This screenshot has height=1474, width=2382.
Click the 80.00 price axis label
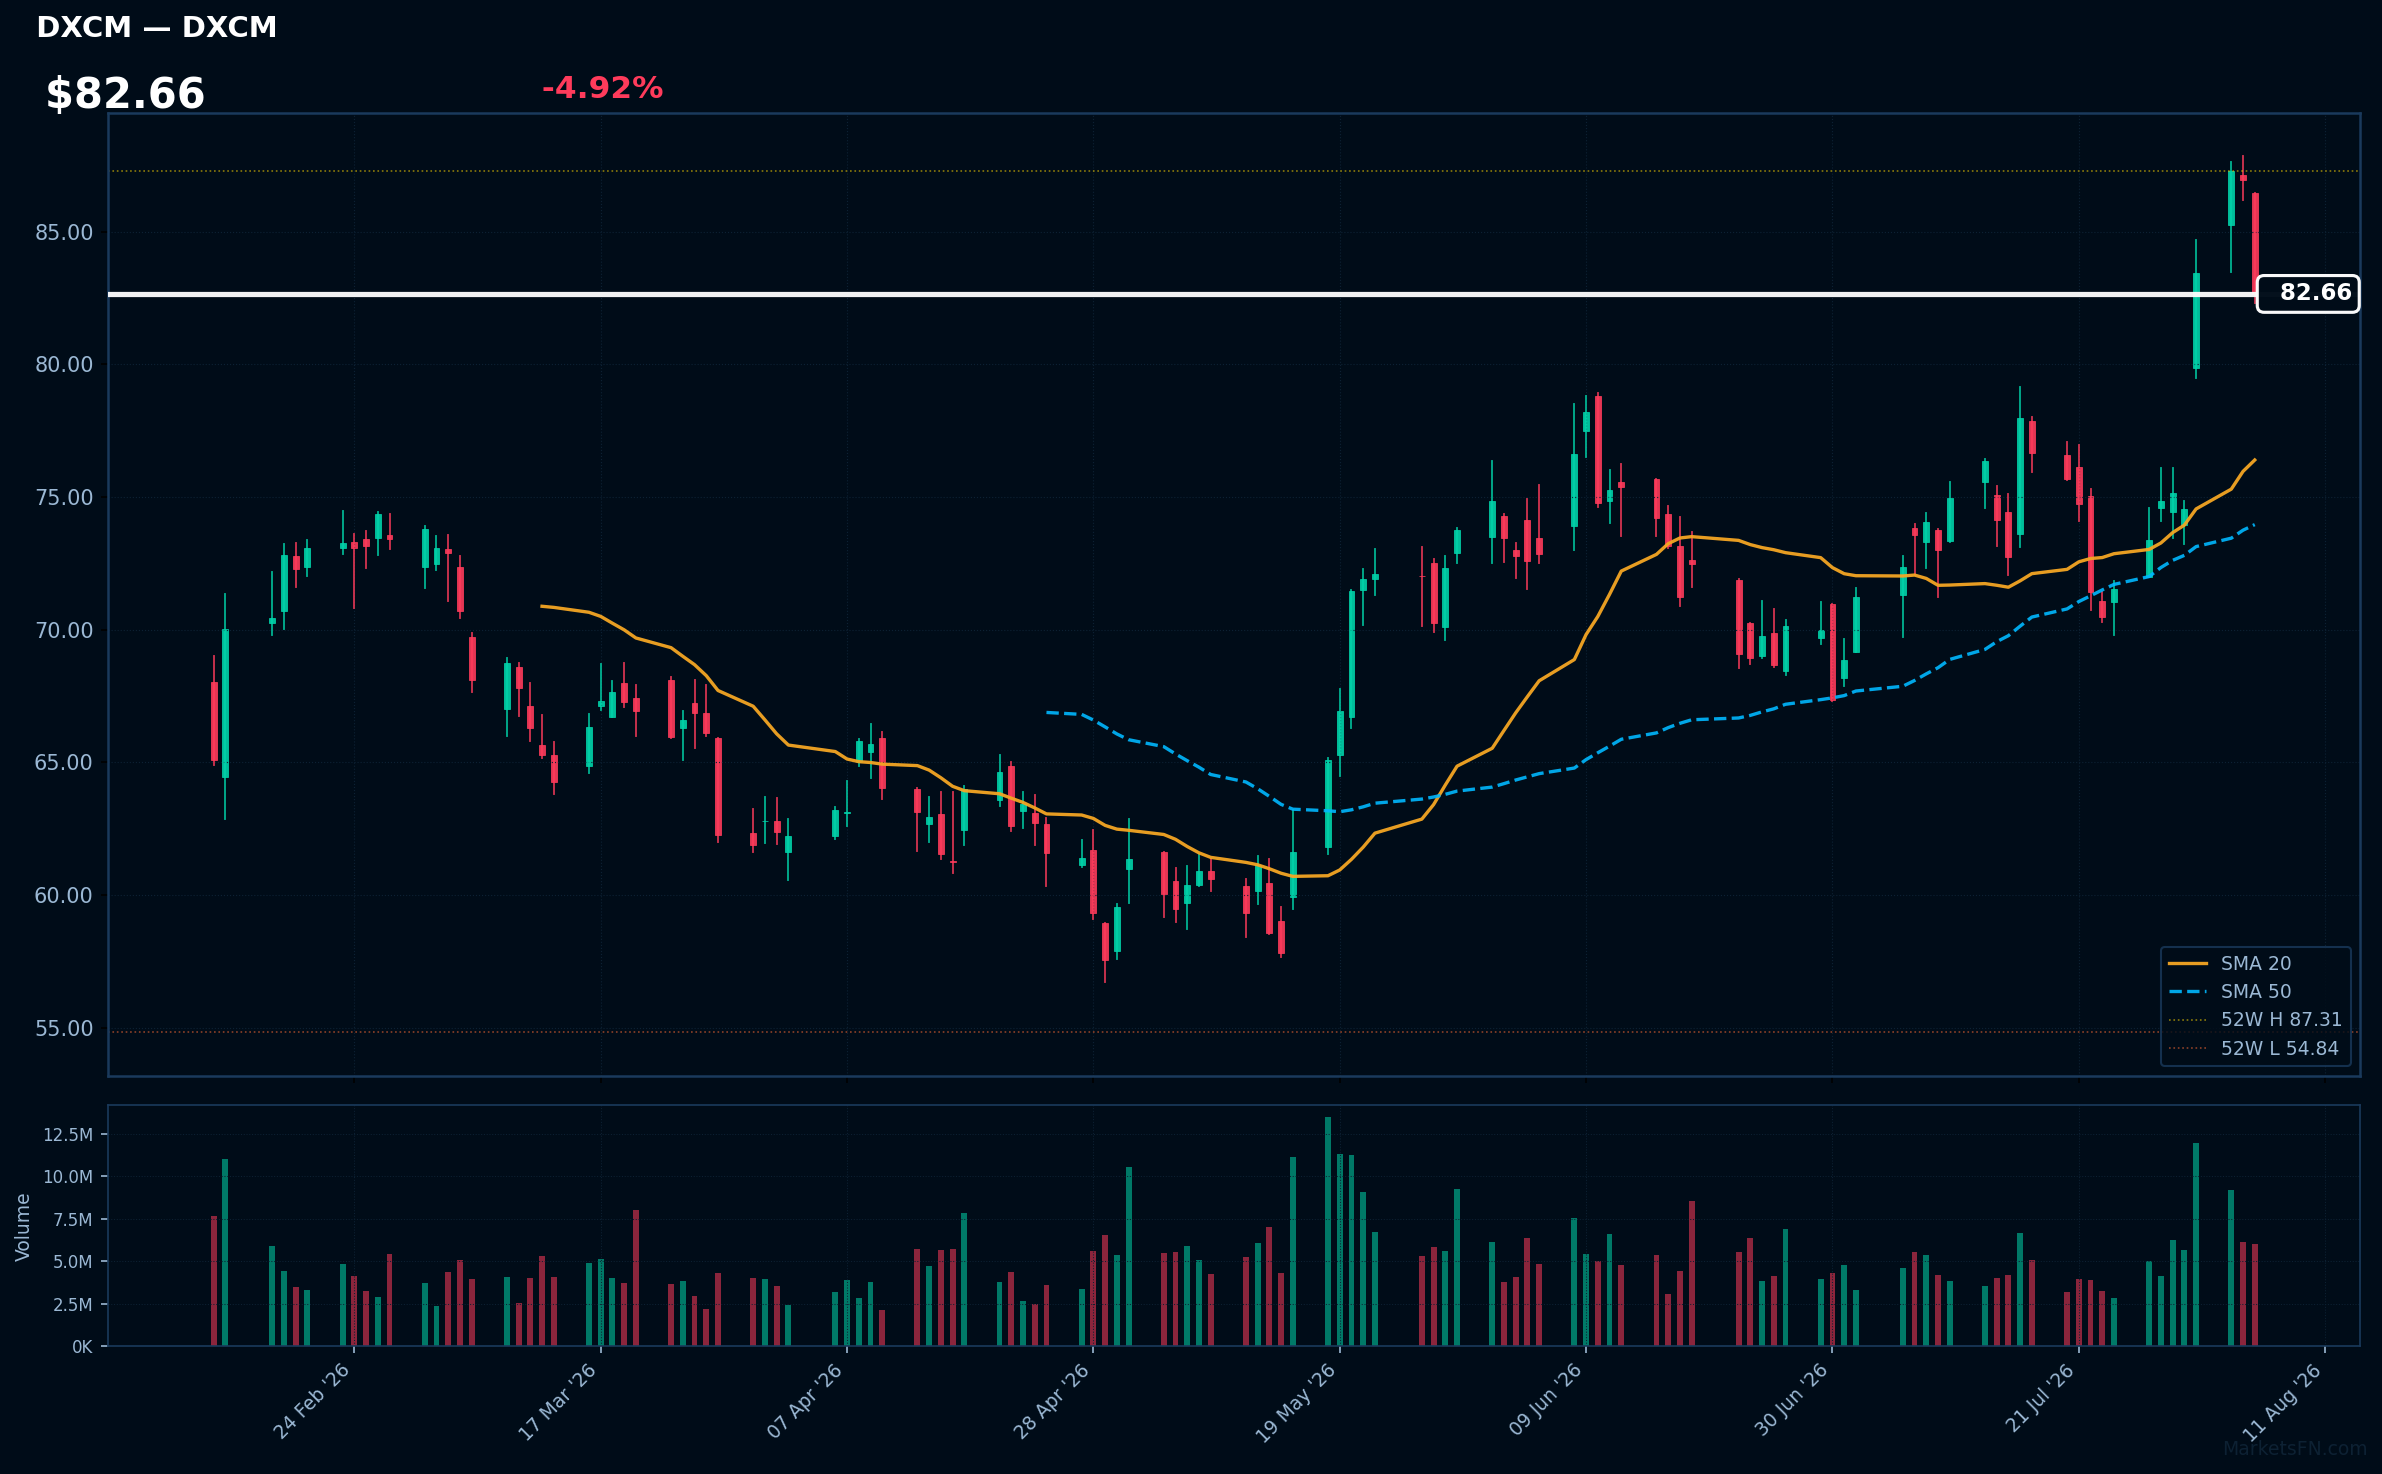click(x=64, y=365)
